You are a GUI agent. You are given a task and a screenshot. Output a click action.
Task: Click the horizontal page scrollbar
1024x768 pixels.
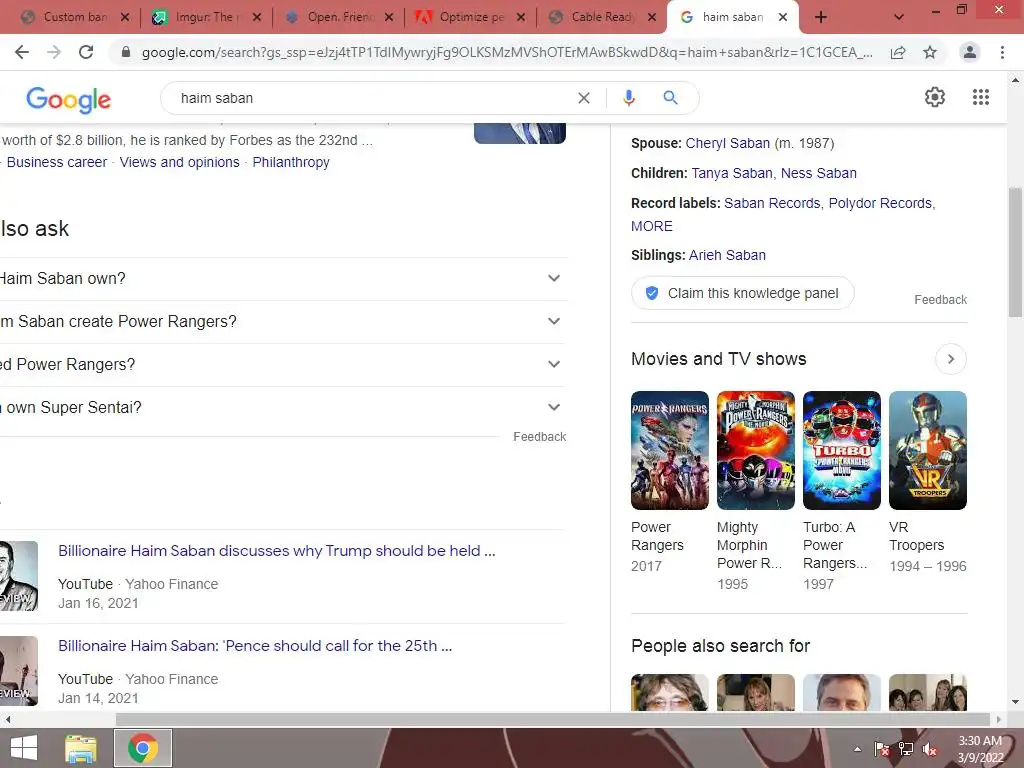coord(552,719)
